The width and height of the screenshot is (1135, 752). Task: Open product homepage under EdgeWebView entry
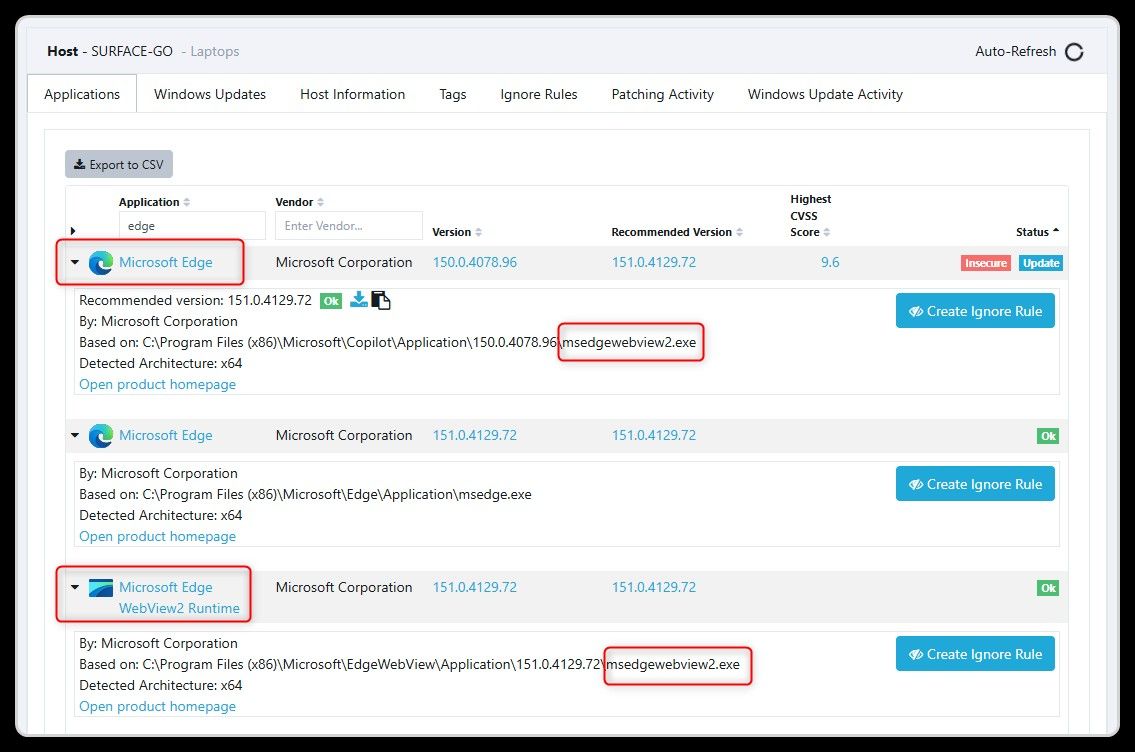pyautogui.click(x=157, y=706)
